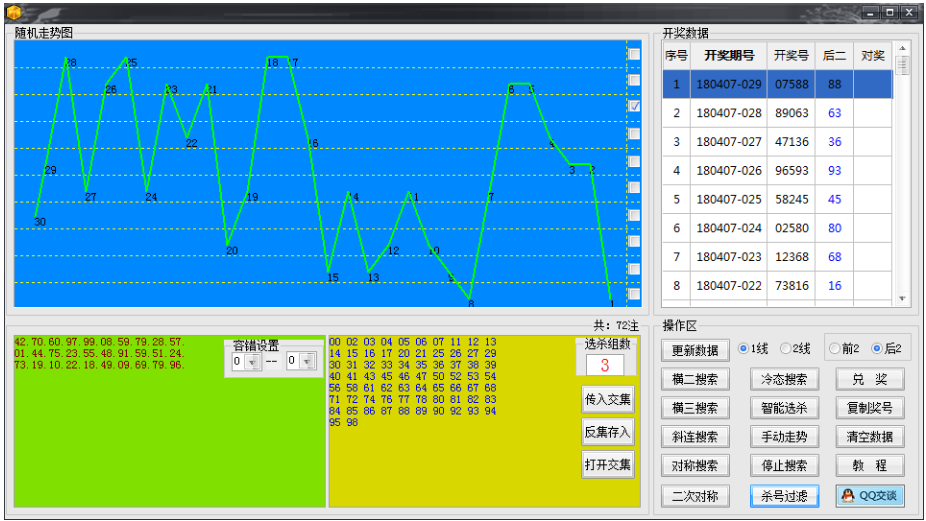Sort by the 序号 column header

[x=676, y=56]
